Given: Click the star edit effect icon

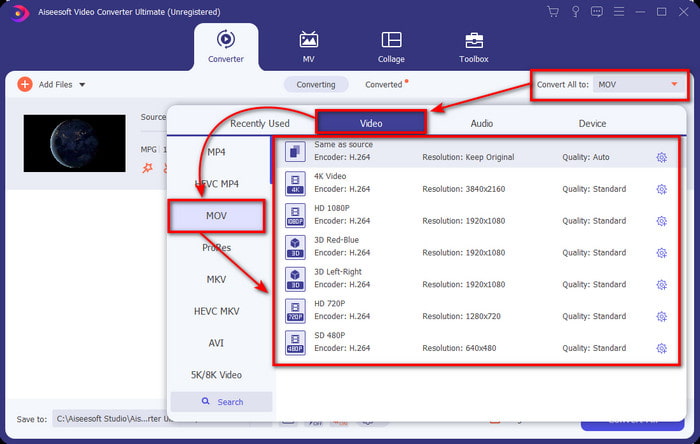Looking at the screenshot, I should [147, 168].
